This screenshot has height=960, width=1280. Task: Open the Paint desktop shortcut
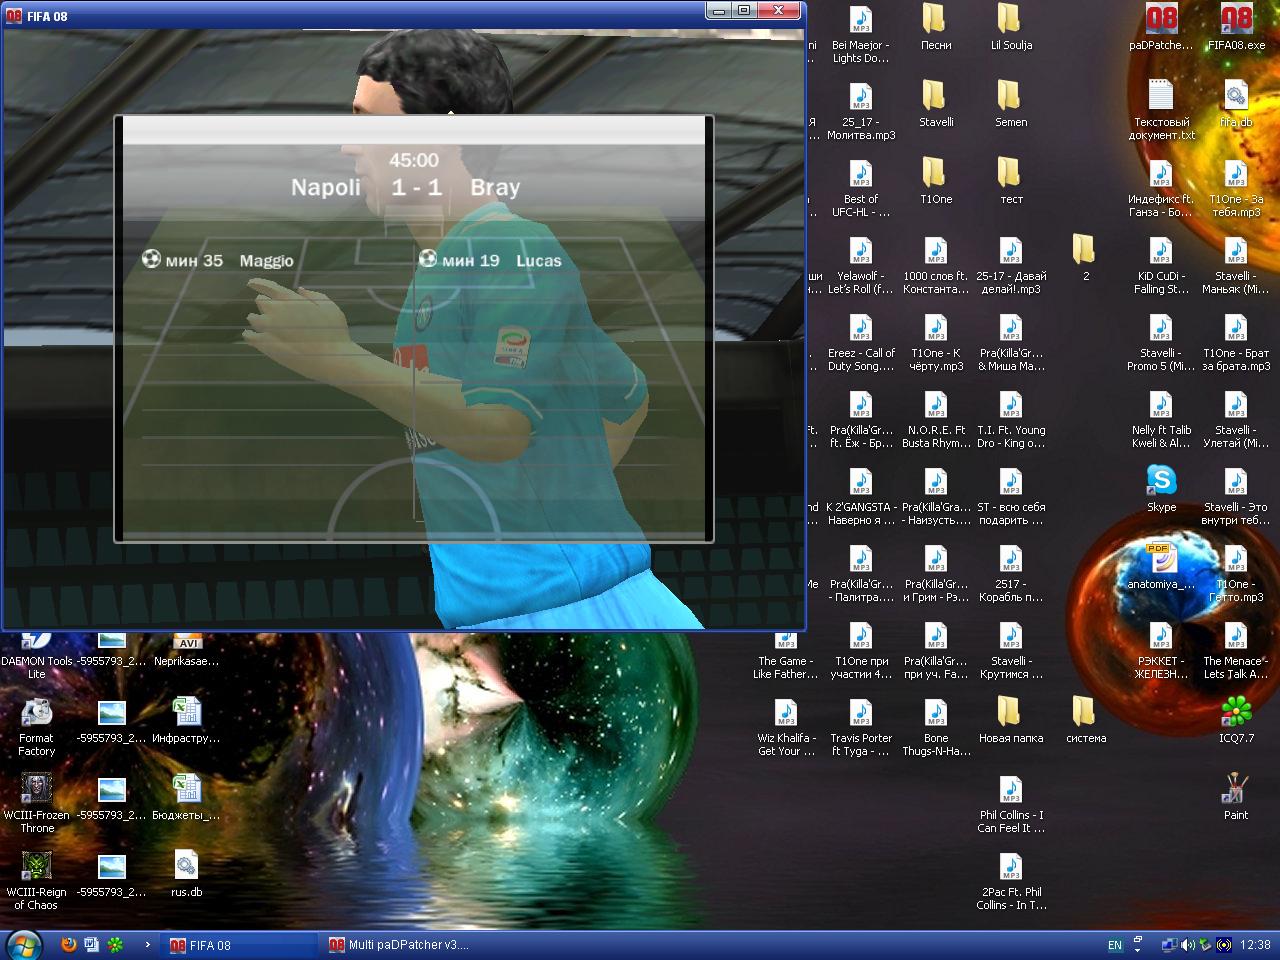[x=1236, y=797]
